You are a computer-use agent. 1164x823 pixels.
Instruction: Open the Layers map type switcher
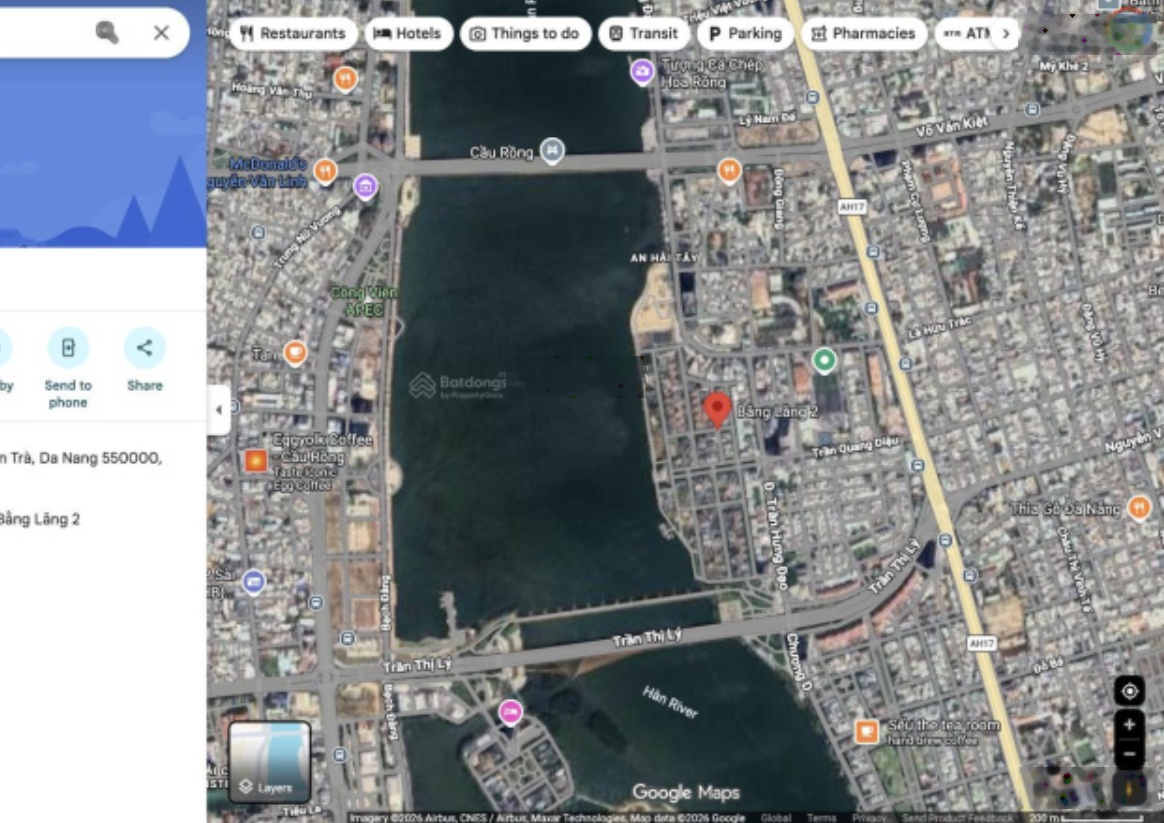pos(270,762)
